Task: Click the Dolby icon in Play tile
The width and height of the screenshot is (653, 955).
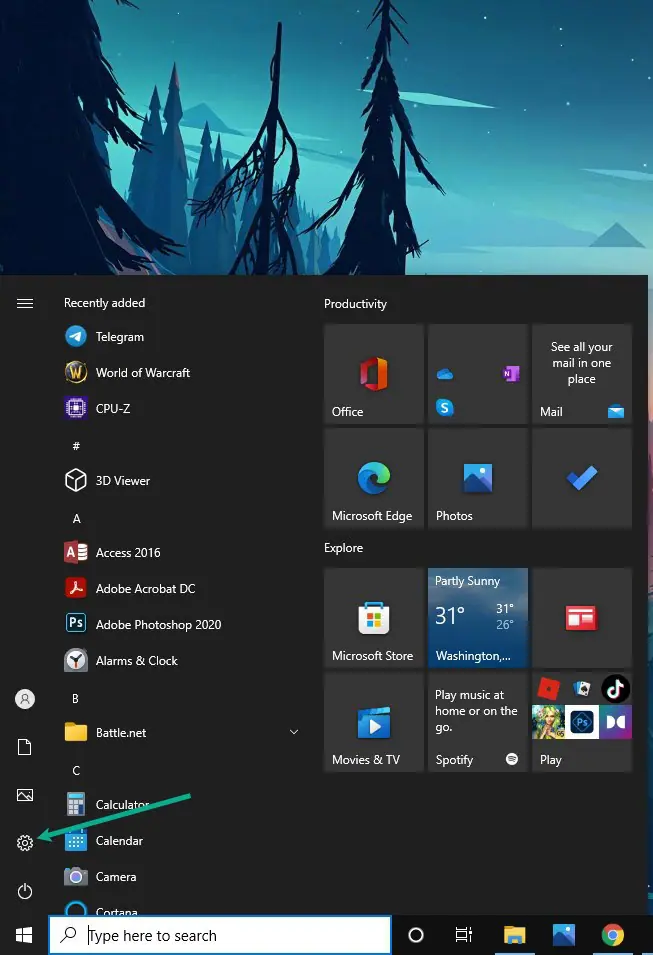Action: point(615,722)
